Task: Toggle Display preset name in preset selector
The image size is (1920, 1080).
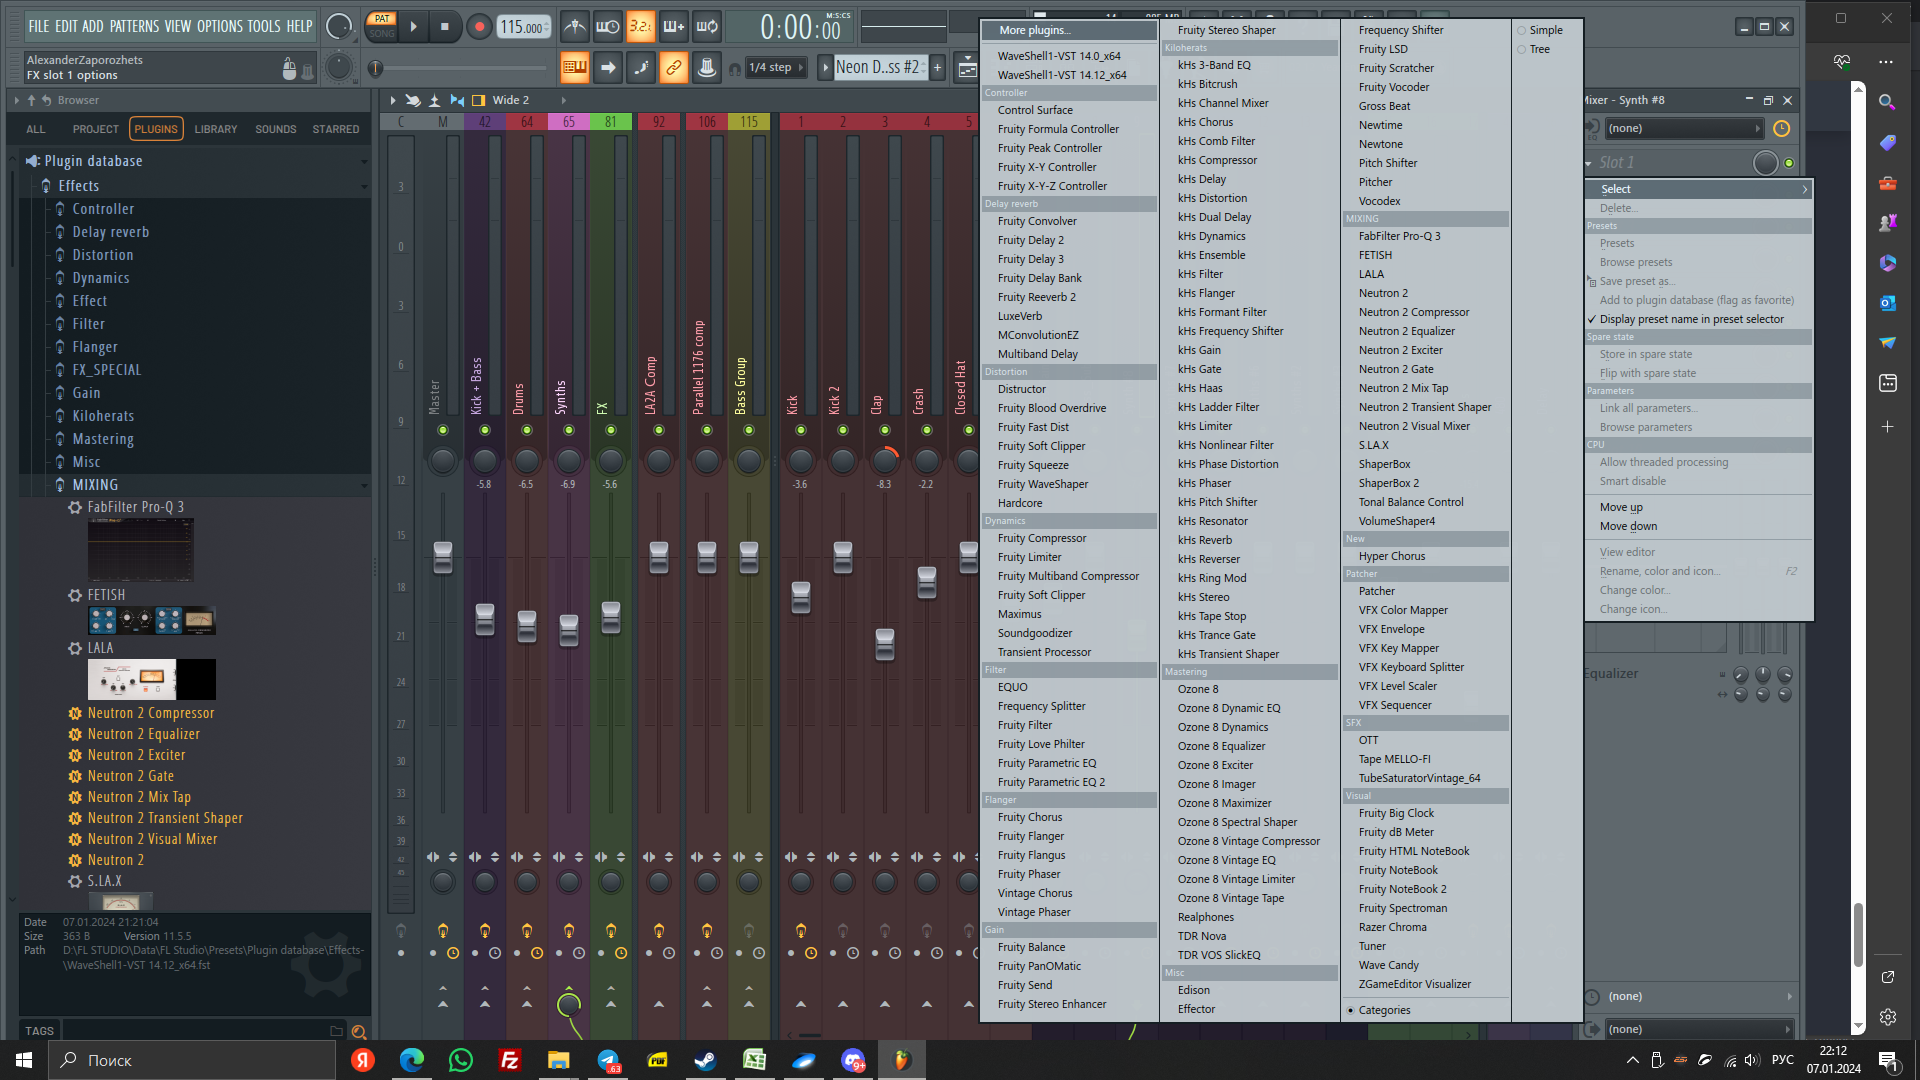Action: pos(1691,319)
